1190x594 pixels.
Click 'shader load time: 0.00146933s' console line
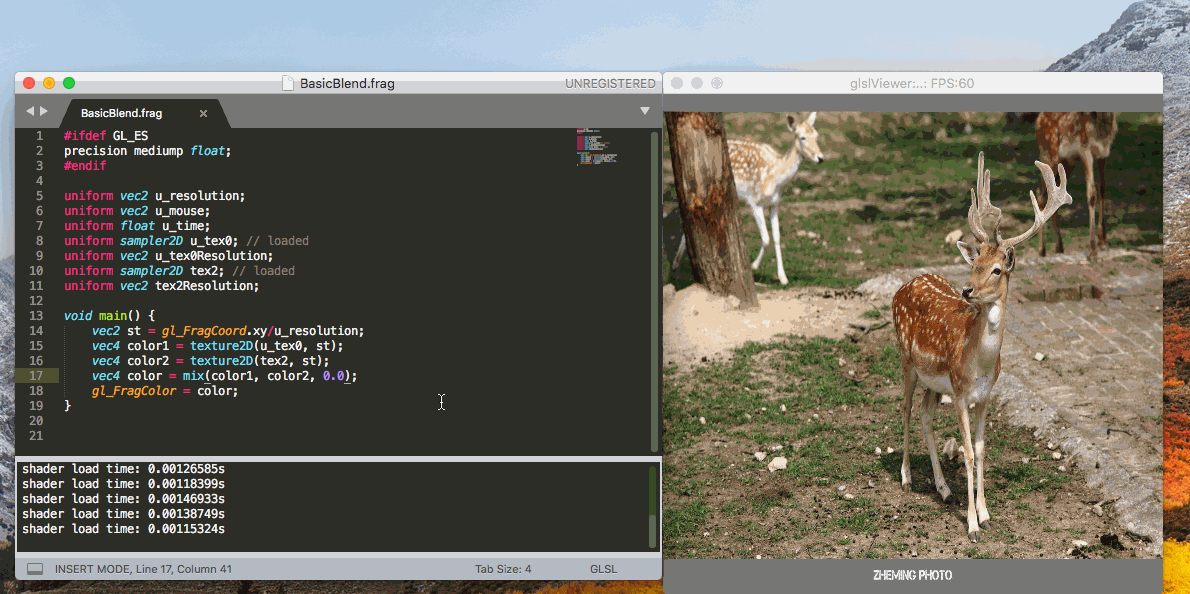click(x=124, y=498)
